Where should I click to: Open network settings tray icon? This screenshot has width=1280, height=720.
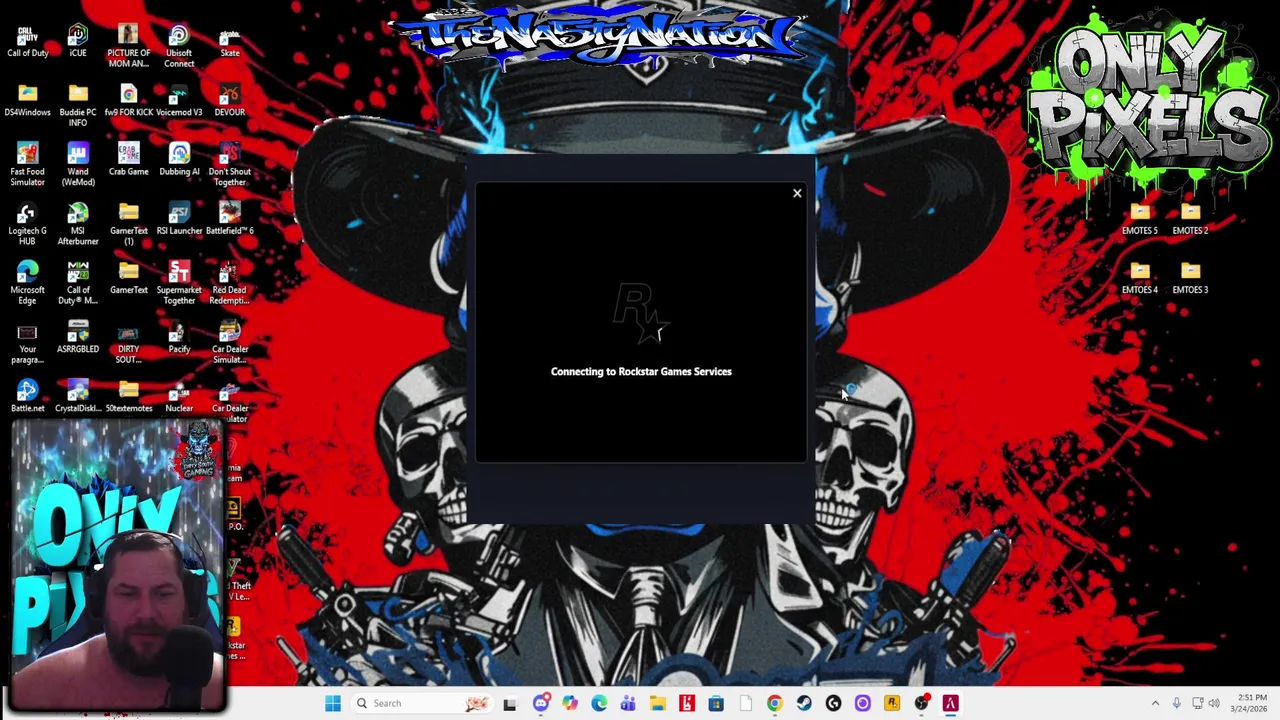[1197, 703]
